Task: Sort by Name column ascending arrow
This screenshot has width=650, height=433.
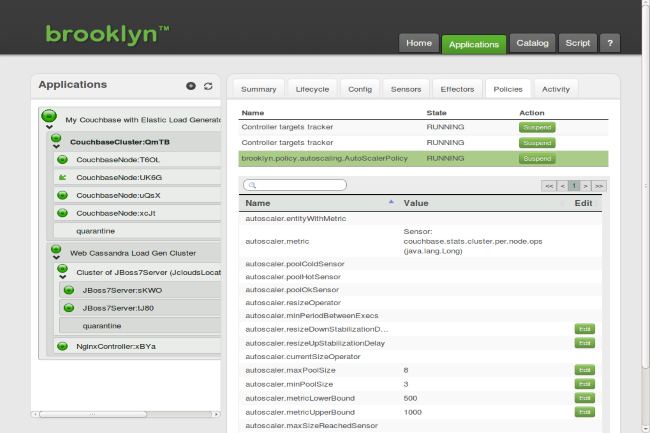Action: click(391, 202)
